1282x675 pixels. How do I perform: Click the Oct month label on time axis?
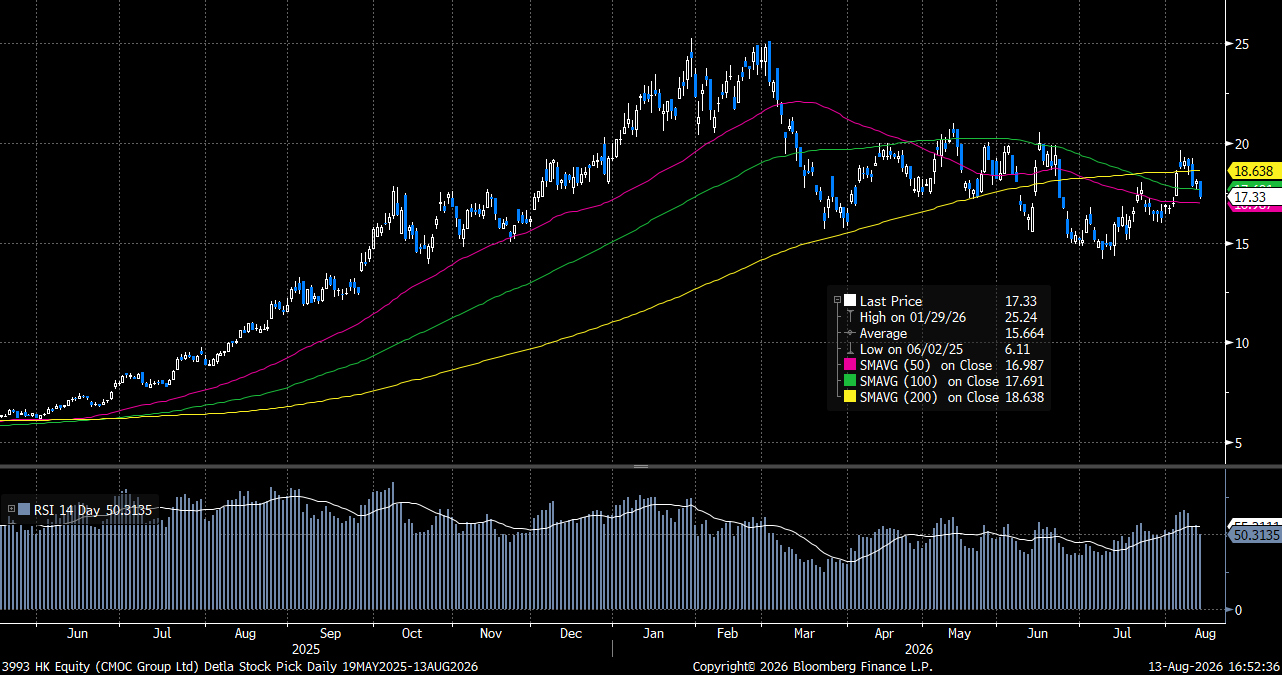pyautogui.click(x=411, y=634)
